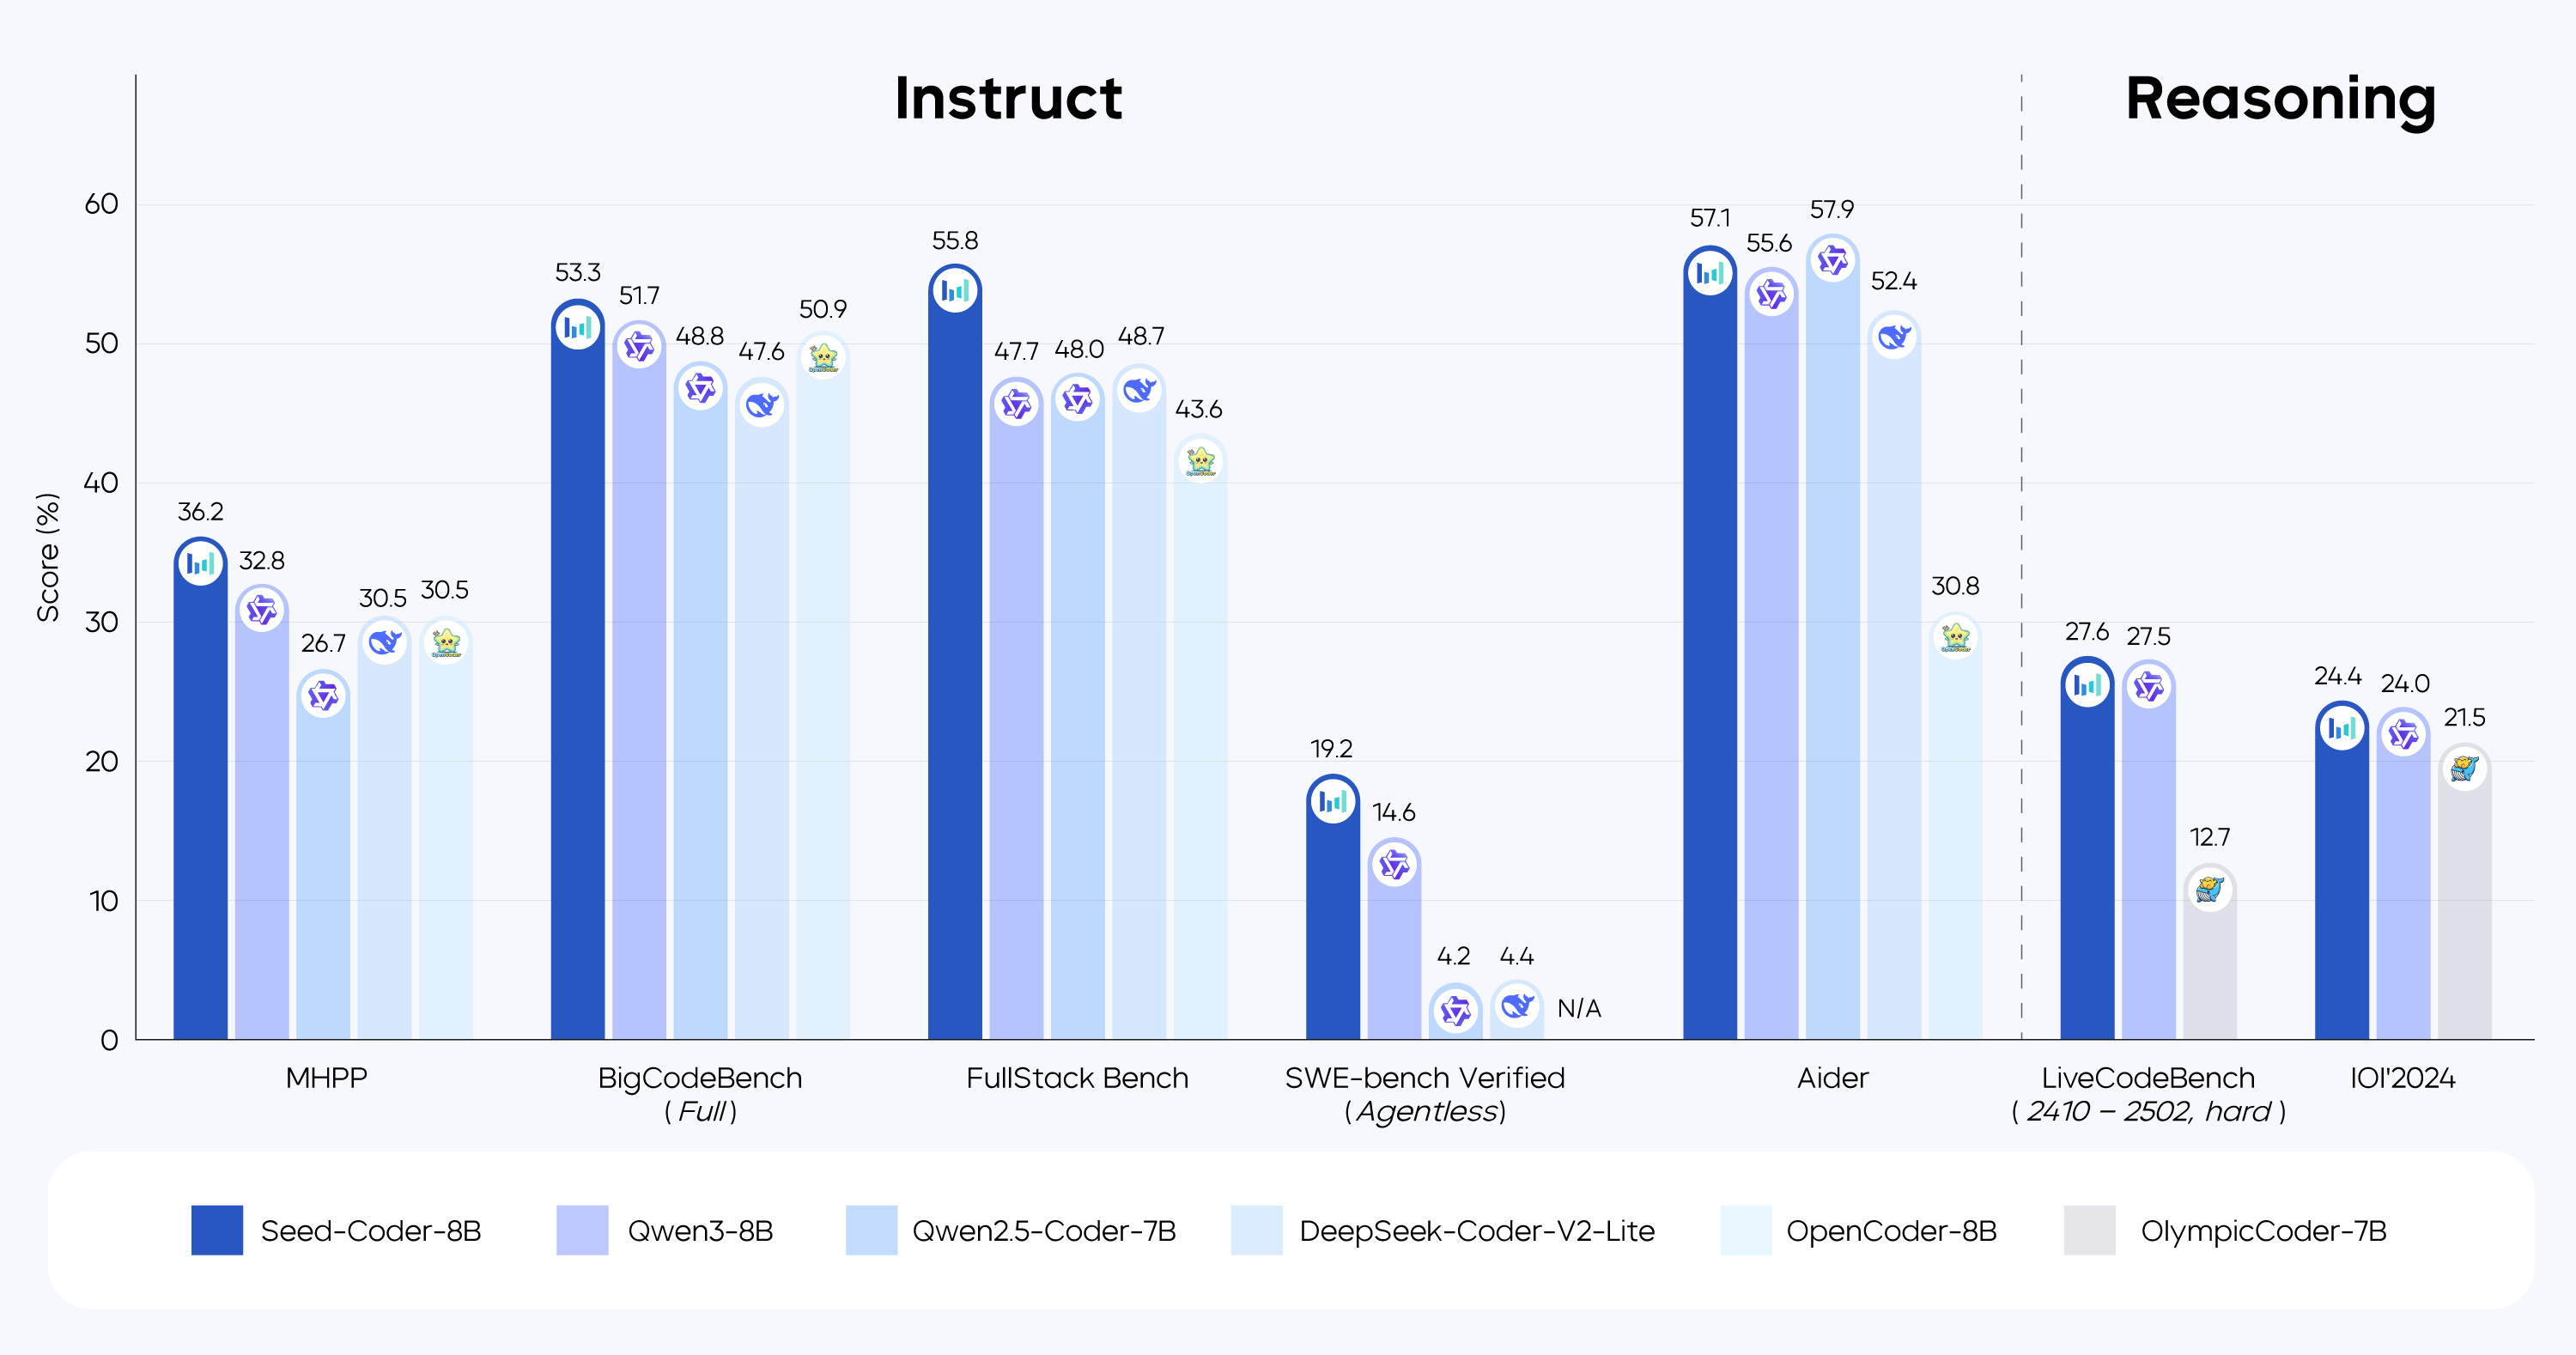Viewport: 2576px width, 1355px height.
Task: Select the Qwen icon on Aider 57.9 bar
Action: click(x=1833, y=260)
